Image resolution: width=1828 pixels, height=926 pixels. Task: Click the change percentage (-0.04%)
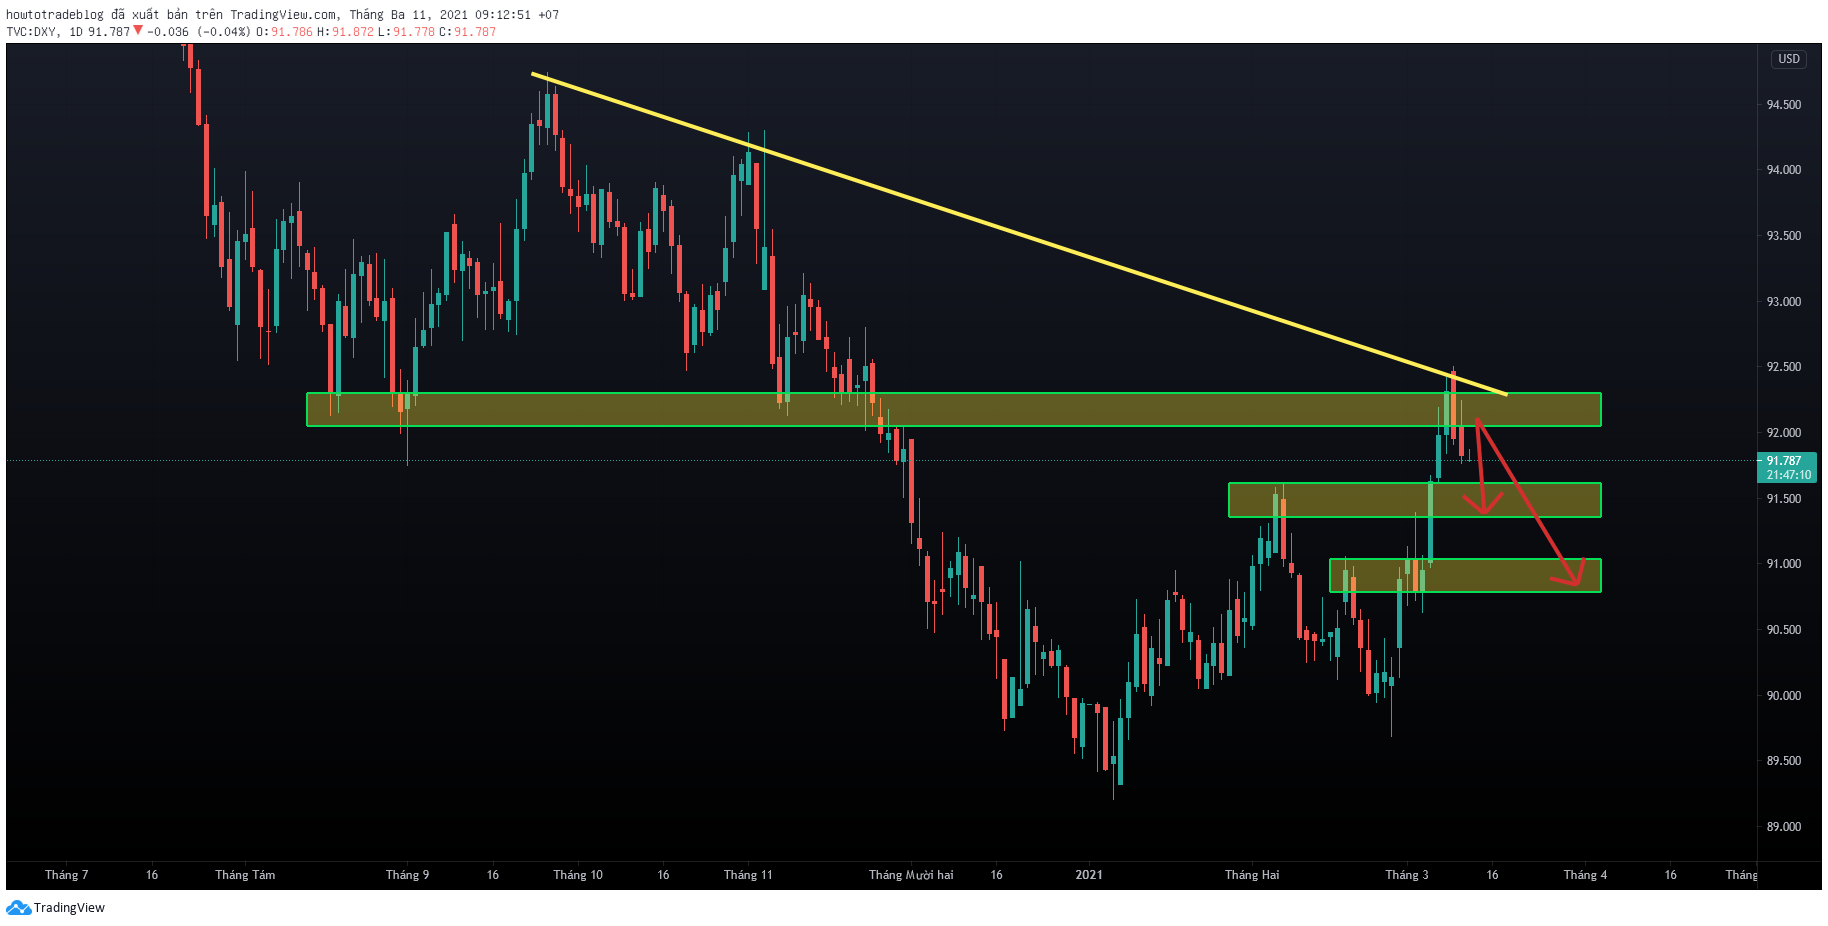tap(224, 32)
